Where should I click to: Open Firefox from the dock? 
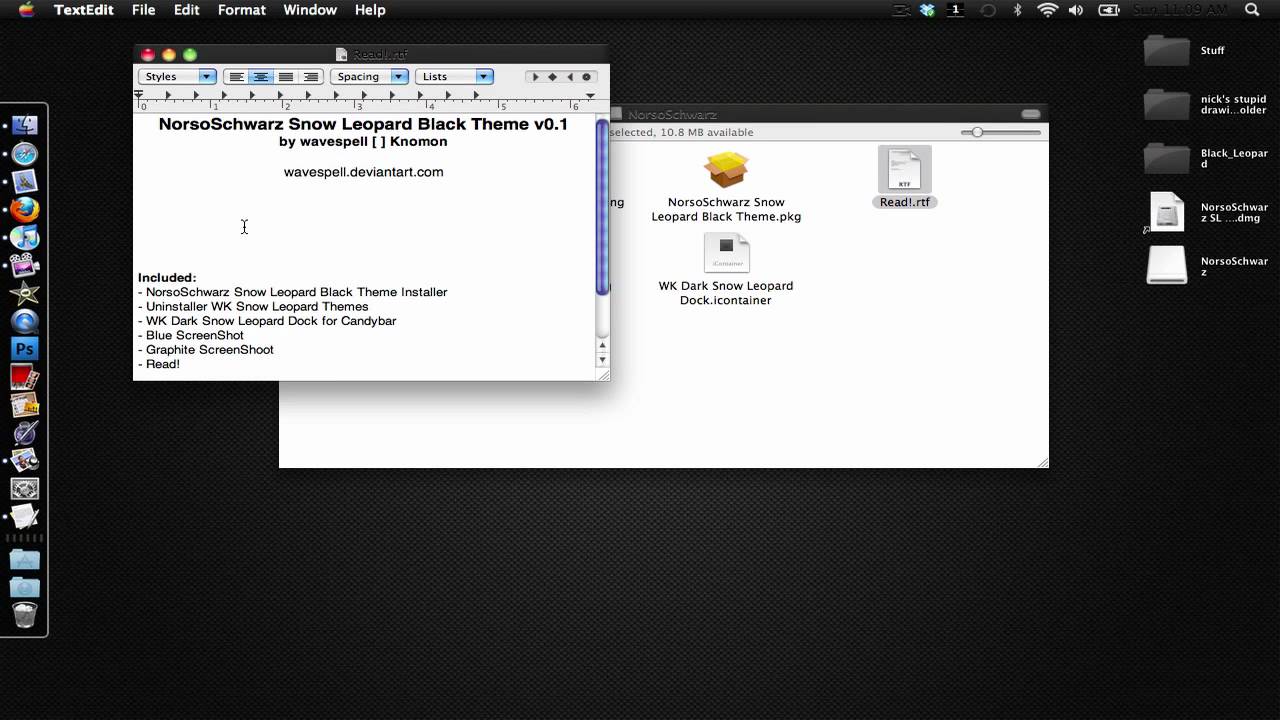coord(25,209)
